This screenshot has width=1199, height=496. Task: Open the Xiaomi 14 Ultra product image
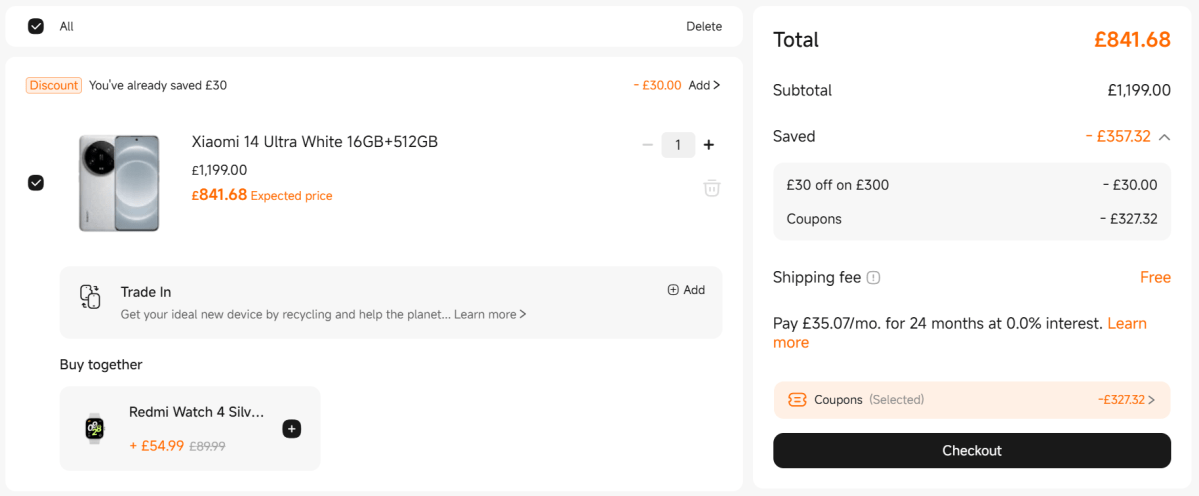coord(119,183)
